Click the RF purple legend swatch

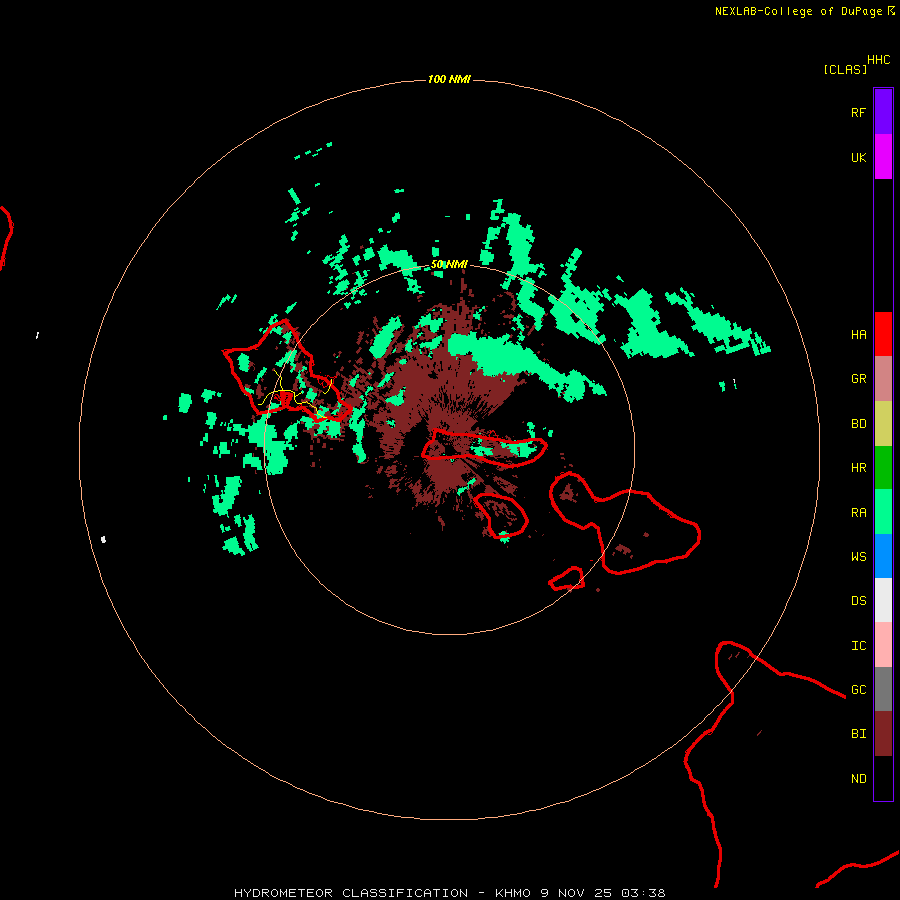coord(883,112)
